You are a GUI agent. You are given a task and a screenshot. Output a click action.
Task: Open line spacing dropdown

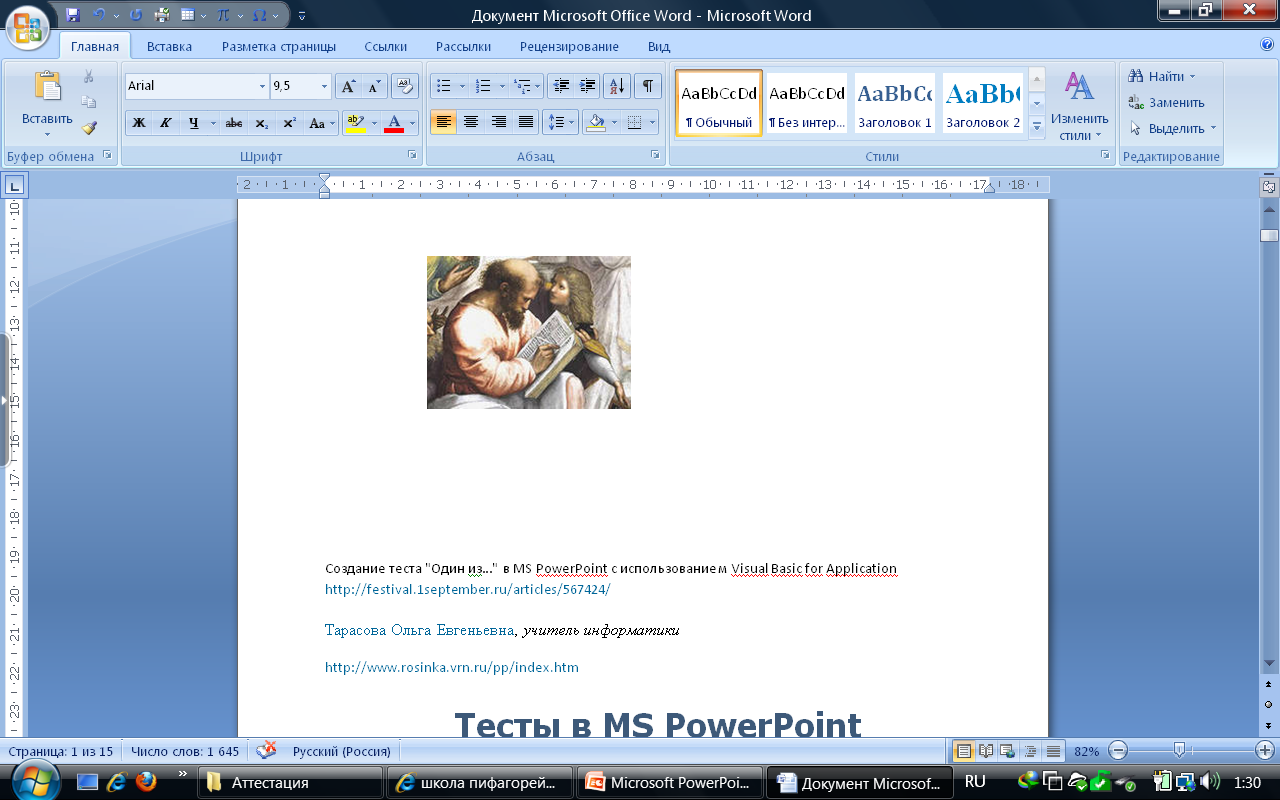click(560, 123)
